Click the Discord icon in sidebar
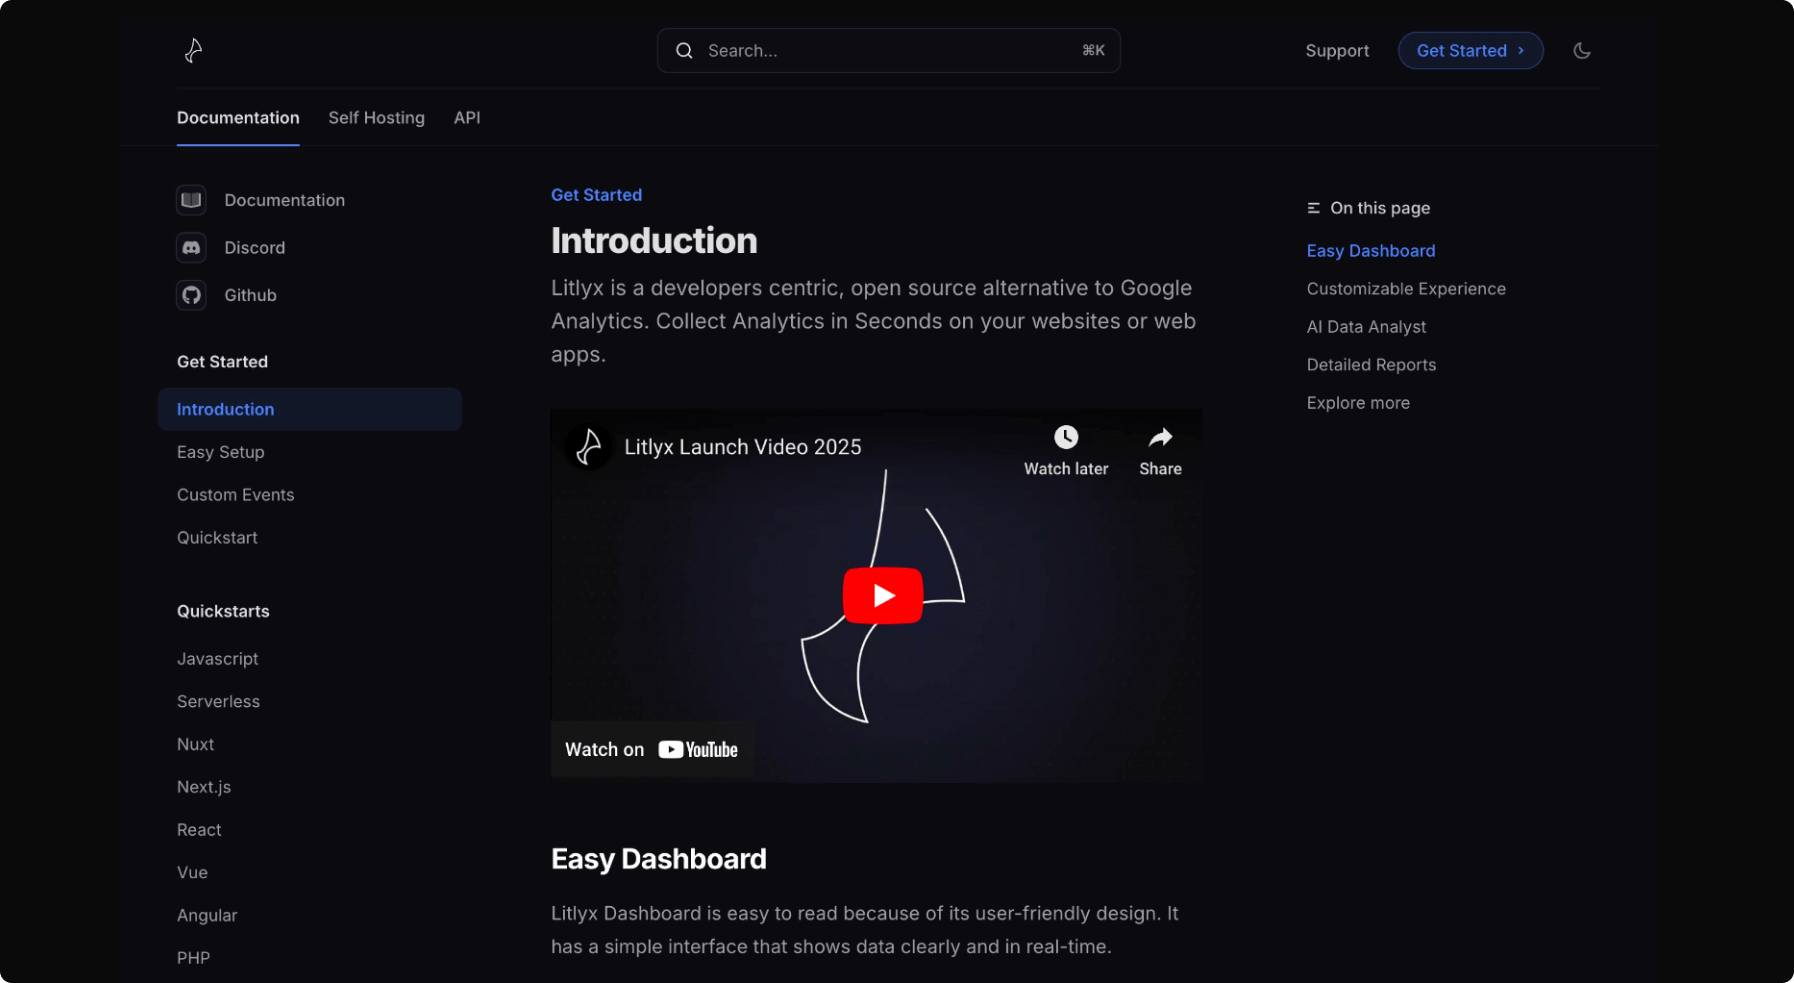The image size is (1794, 983). click(191, 248)
